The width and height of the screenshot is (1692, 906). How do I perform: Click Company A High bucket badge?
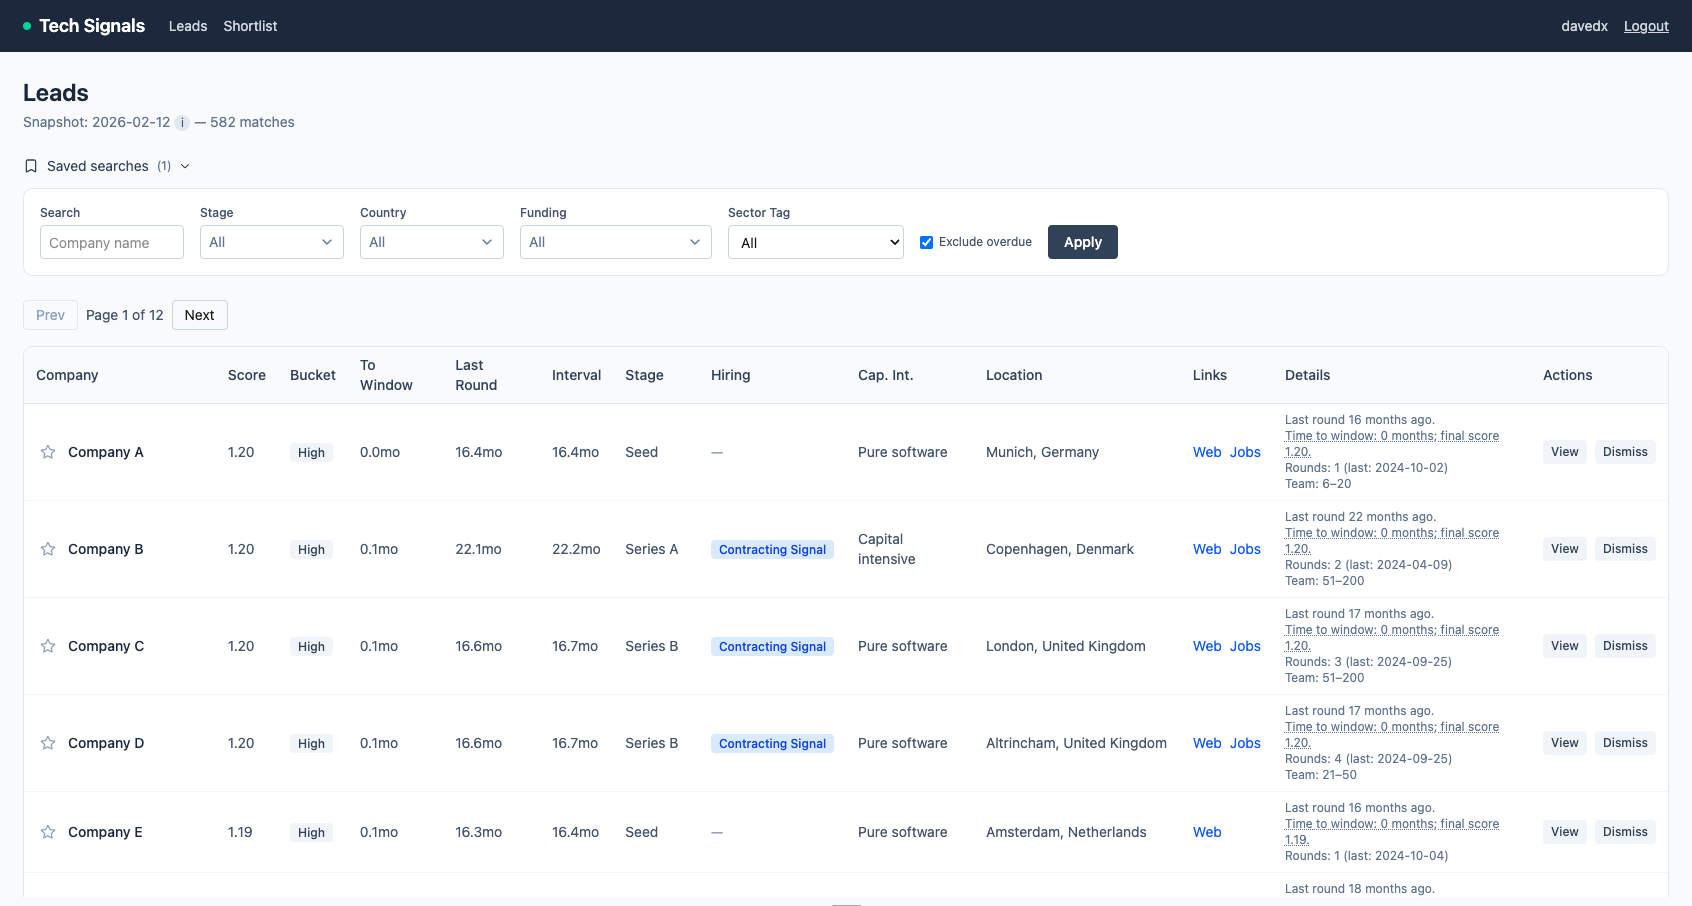click(311, 452)
